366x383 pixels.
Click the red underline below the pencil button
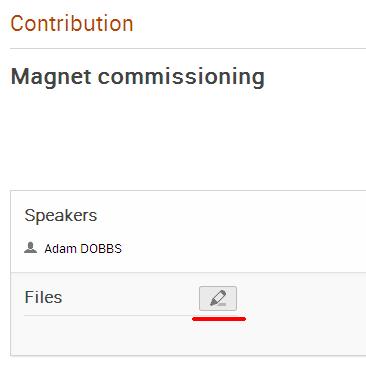pyautogui.click(x=219, y=319)
